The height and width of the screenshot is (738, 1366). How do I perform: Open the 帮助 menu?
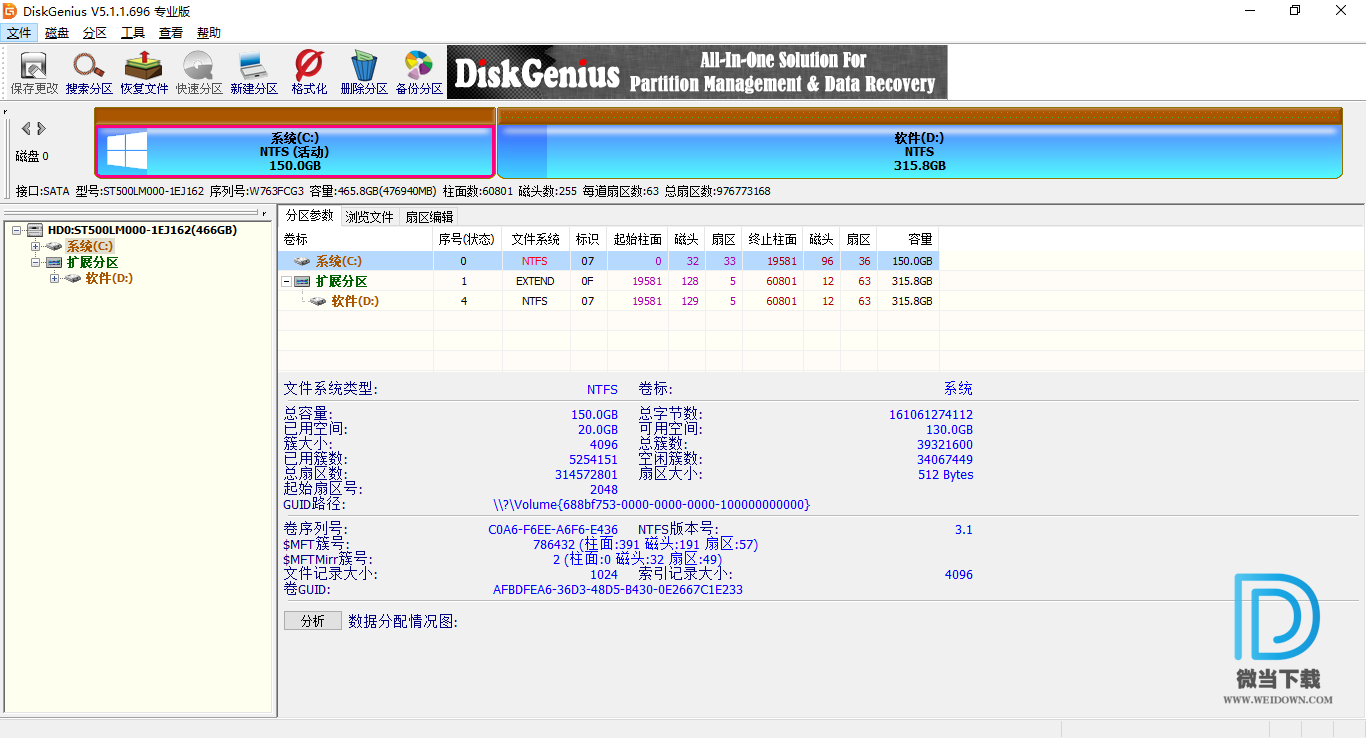tap(209, 33)
